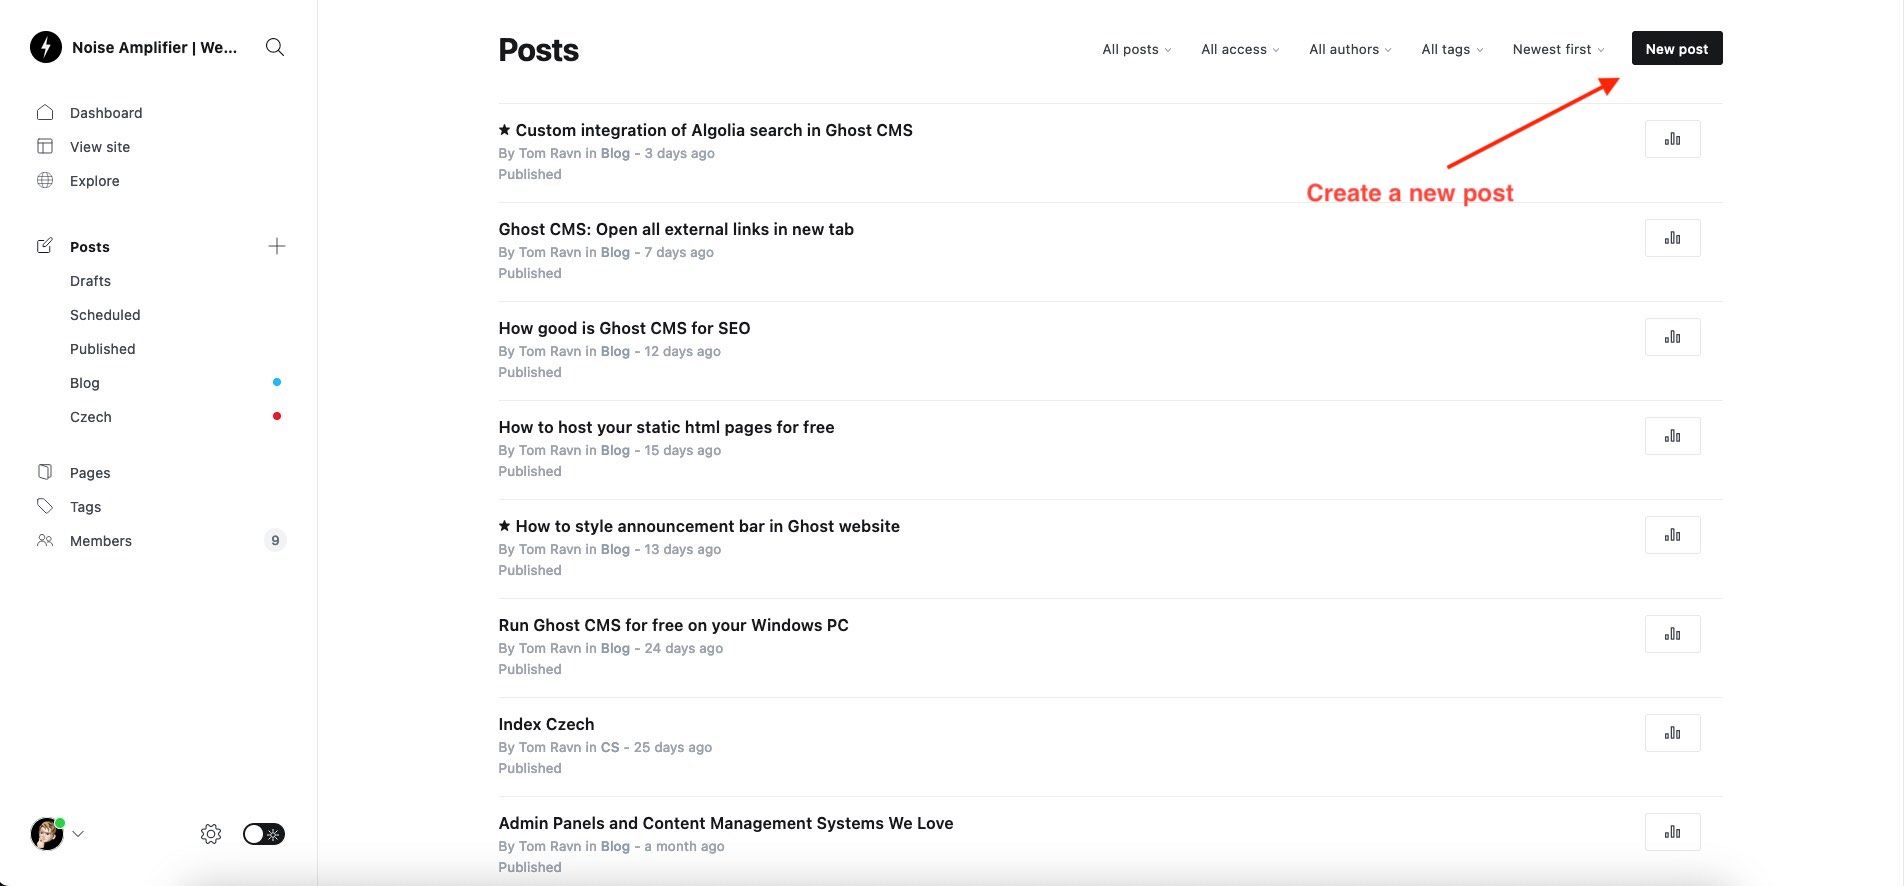
Task: Open post Run Ghost CMS for free on Windows
Action: tap(673, 625)
